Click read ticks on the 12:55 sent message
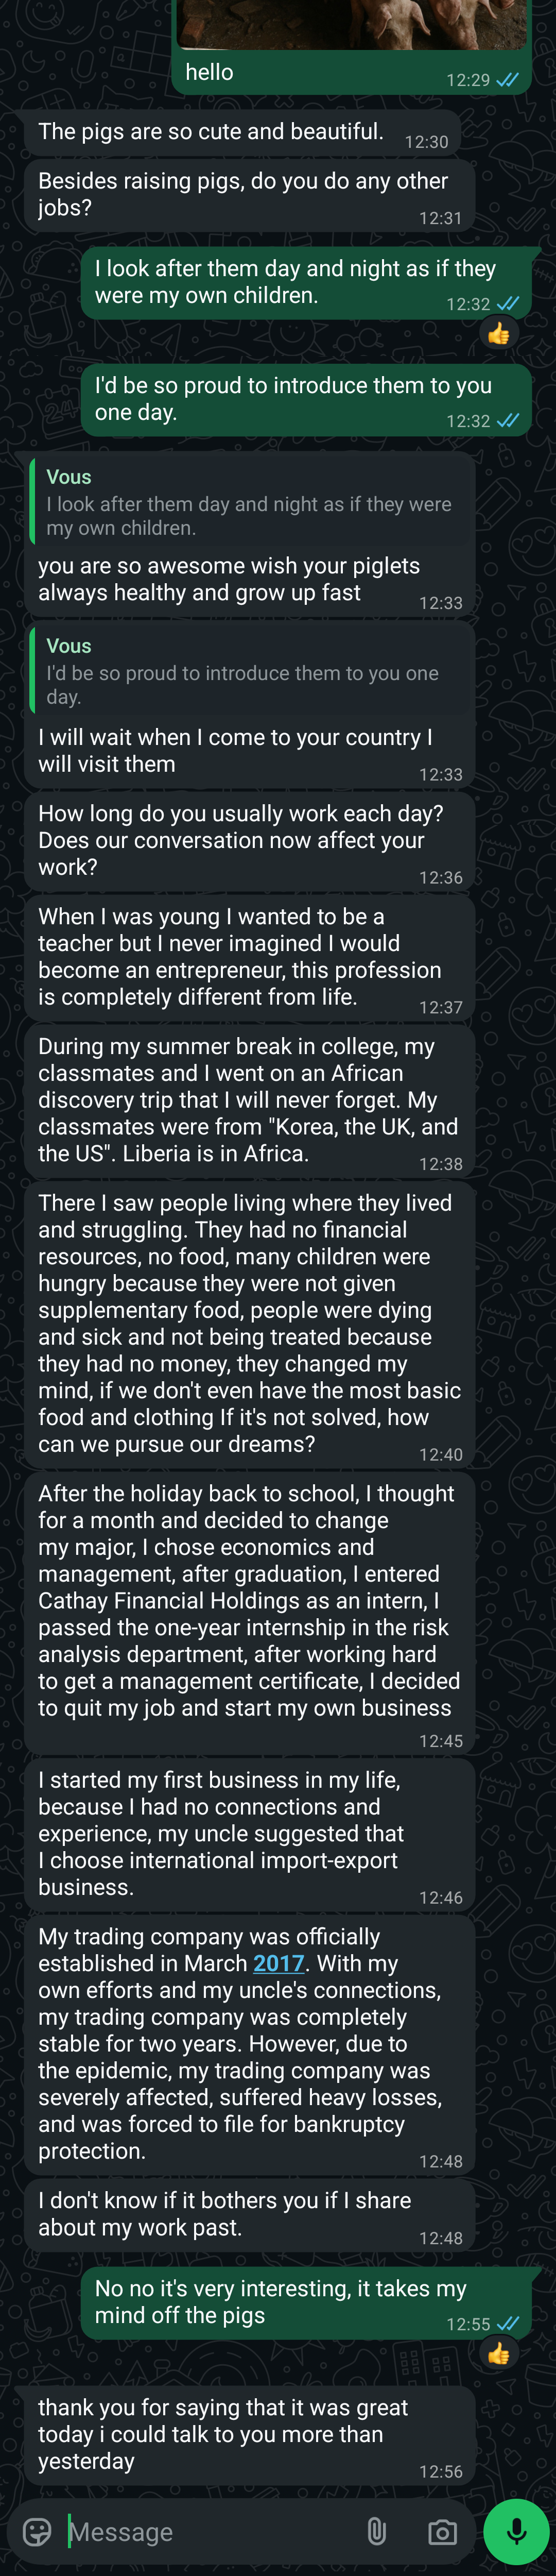The height and width of the screenshot is (2576, 556). [508, 2324]
